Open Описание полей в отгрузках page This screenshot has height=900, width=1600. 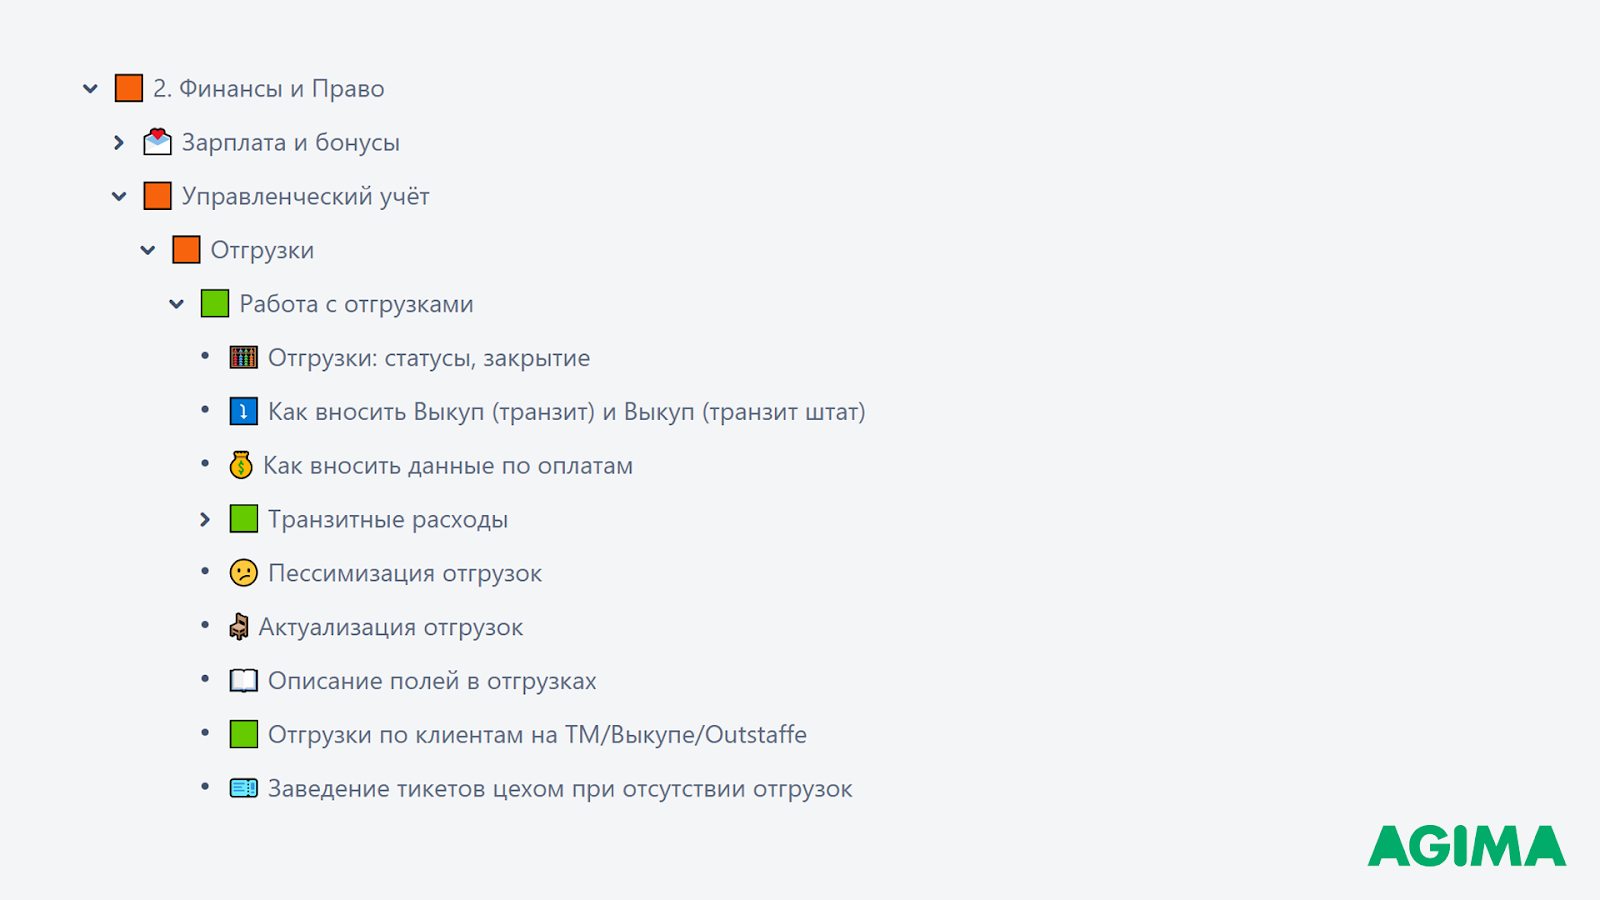(x=432, y=681)
